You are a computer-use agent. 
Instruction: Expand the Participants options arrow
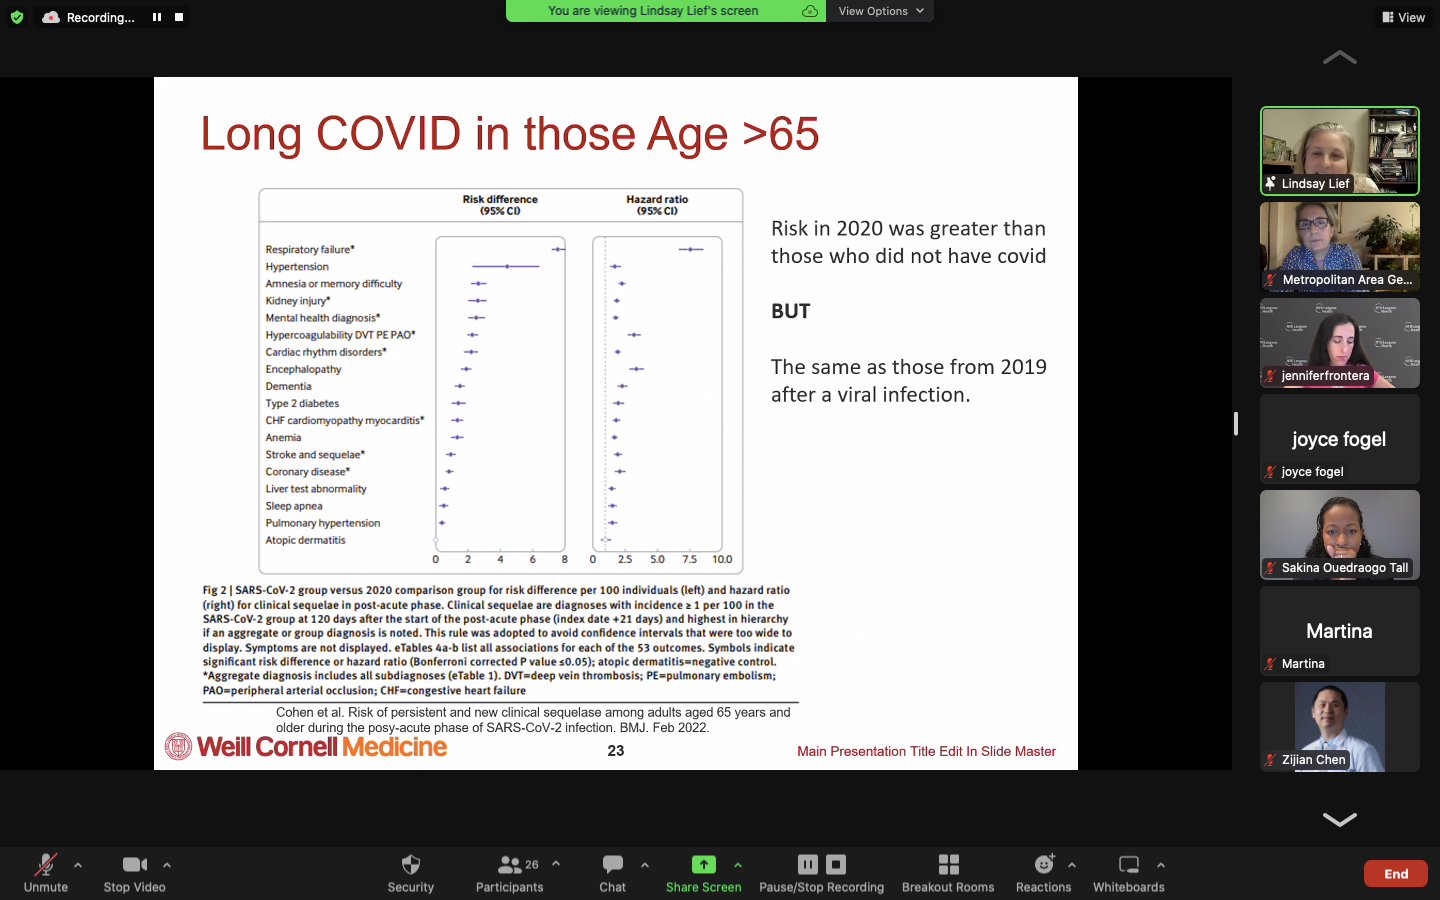coord(556,865)
